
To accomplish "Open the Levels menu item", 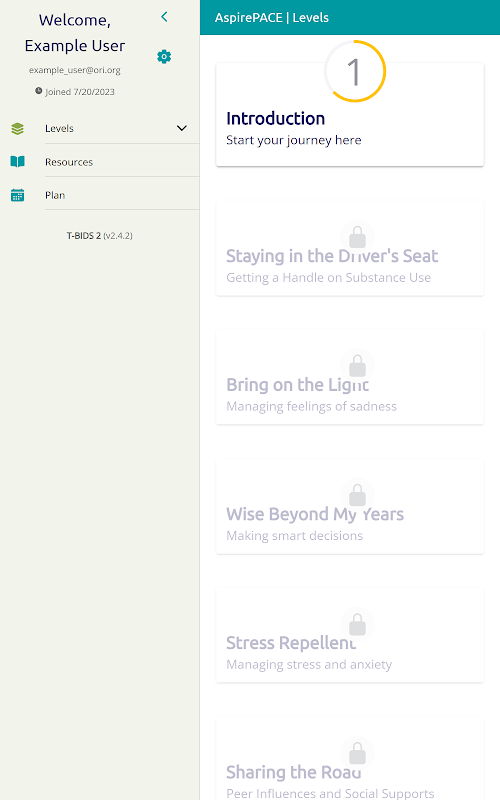I will (x=99, y=129).
